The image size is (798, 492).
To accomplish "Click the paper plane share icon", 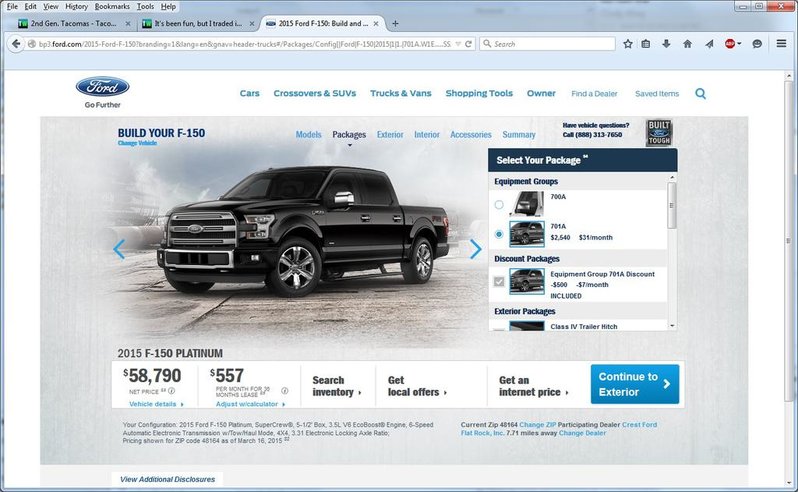I will pos(709,44).
